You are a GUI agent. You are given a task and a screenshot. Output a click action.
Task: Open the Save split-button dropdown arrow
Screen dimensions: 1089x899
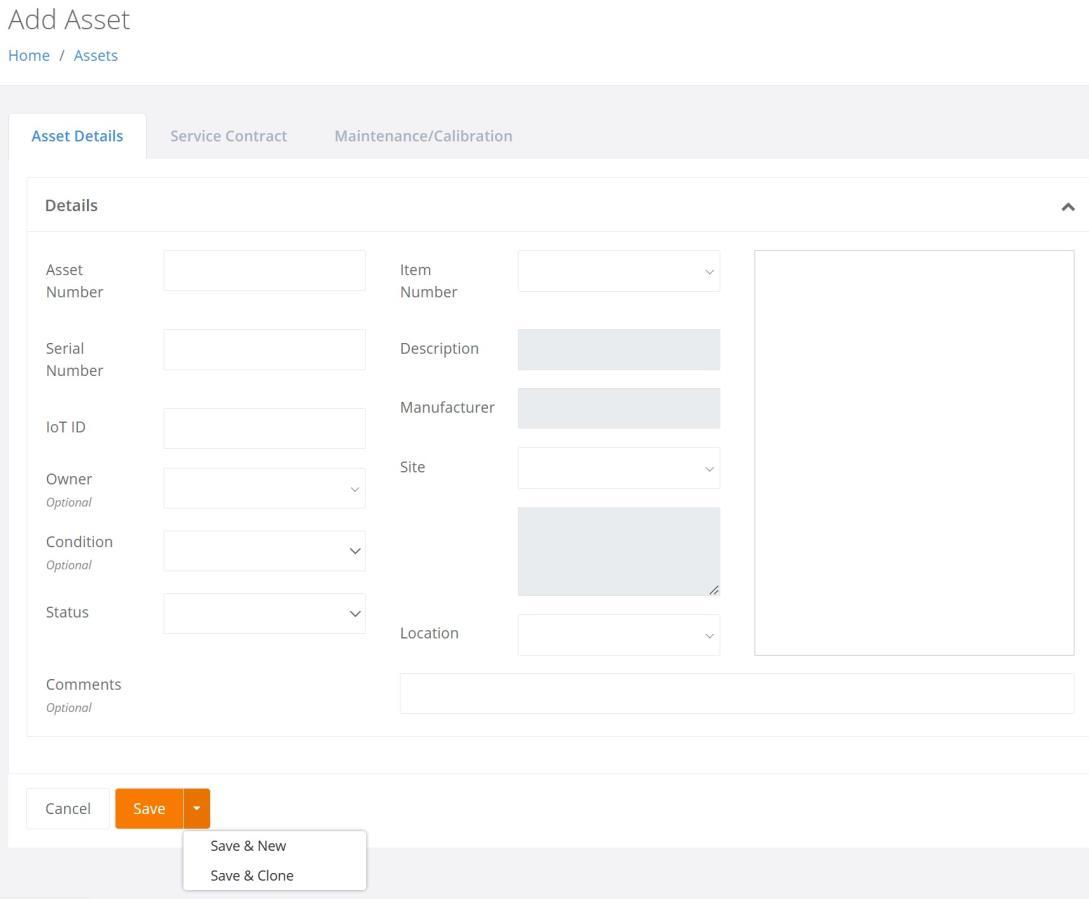197,808
